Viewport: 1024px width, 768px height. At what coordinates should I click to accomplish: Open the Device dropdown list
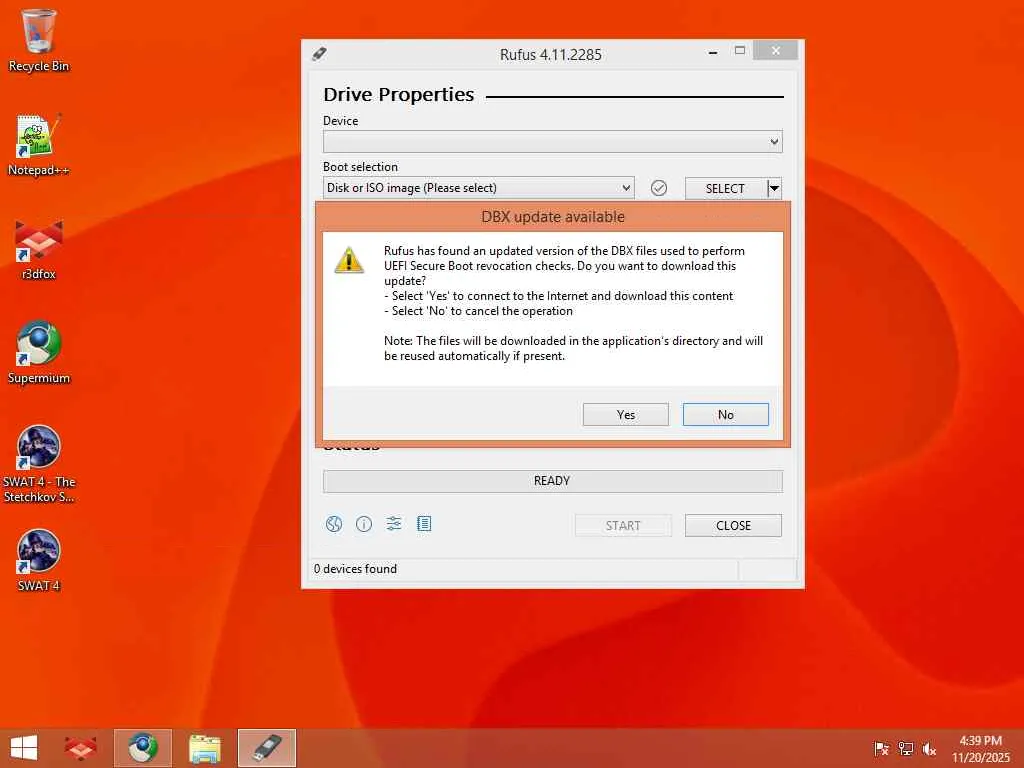click(x=552, y=142)
